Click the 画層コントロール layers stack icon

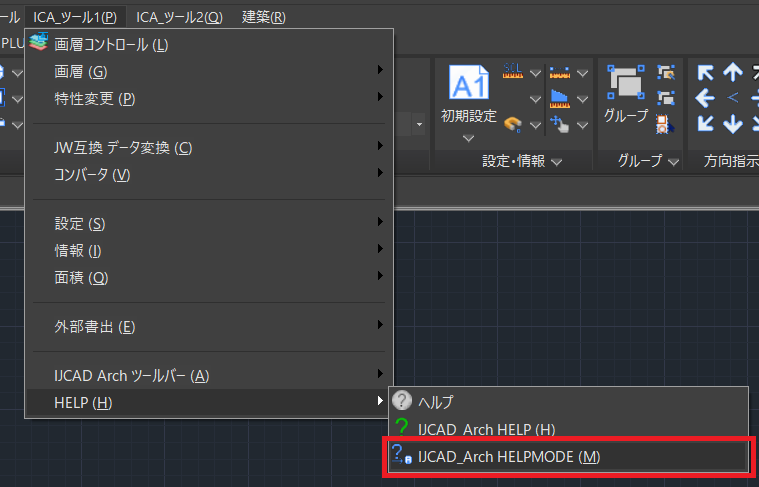(39, 42)
